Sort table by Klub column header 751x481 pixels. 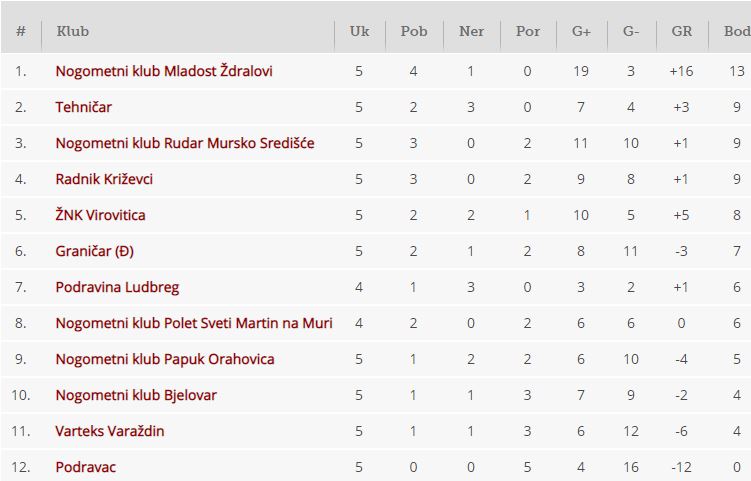(73, 32)
